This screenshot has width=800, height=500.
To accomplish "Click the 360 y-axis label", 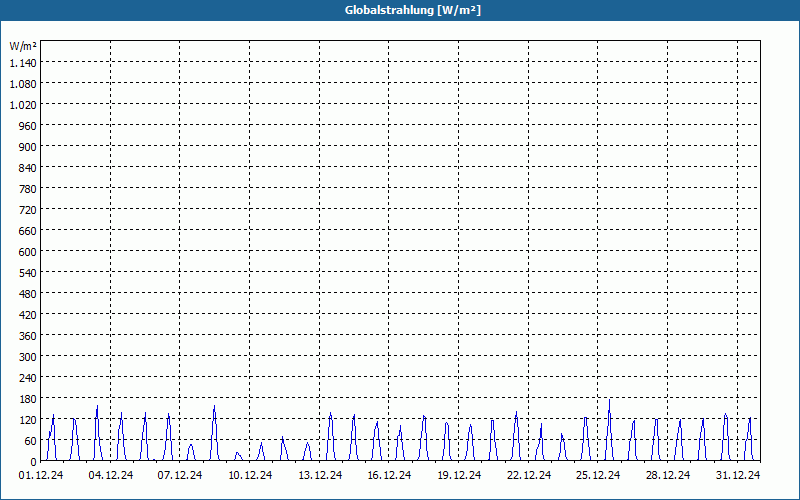I will click(x=28, y=336).
